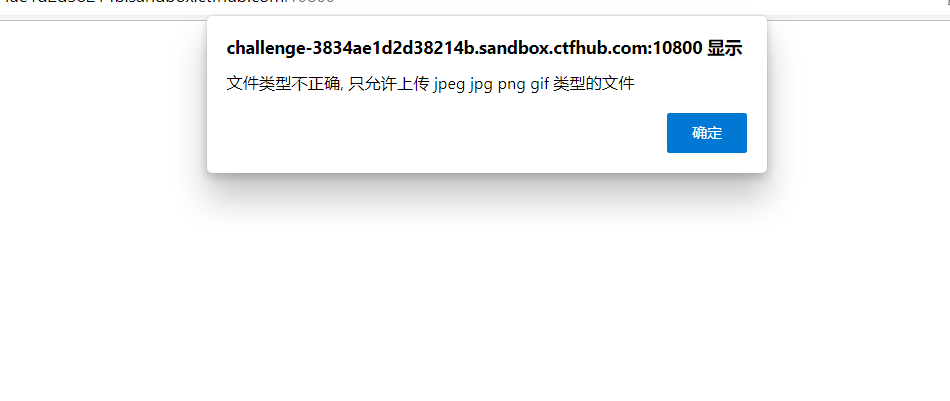This screenshot has height=401, width=950.
Task: Click the cut-off URL in the address bar
Action: pyautogui.click(x=167, y=2)
